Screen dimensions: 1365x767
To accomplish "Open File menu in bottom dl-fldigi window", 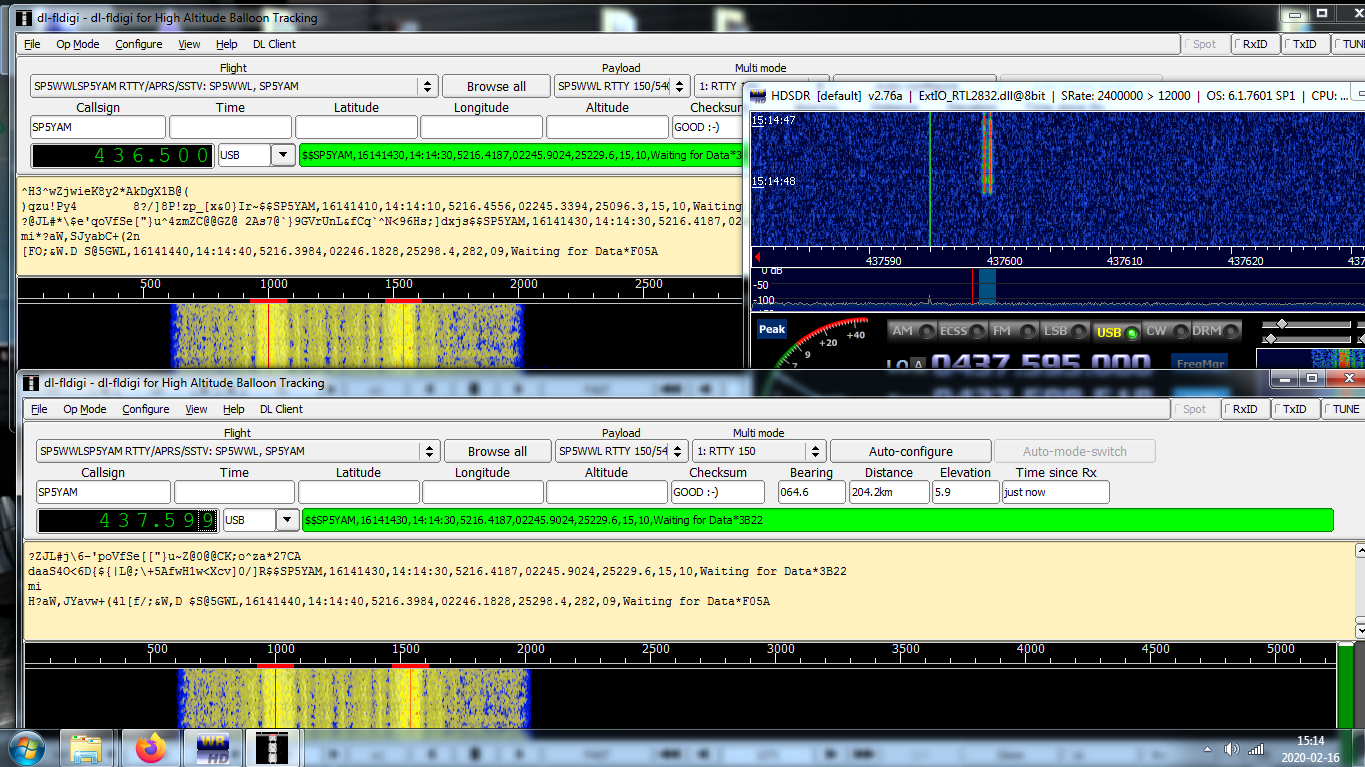I will pos(39,409).
